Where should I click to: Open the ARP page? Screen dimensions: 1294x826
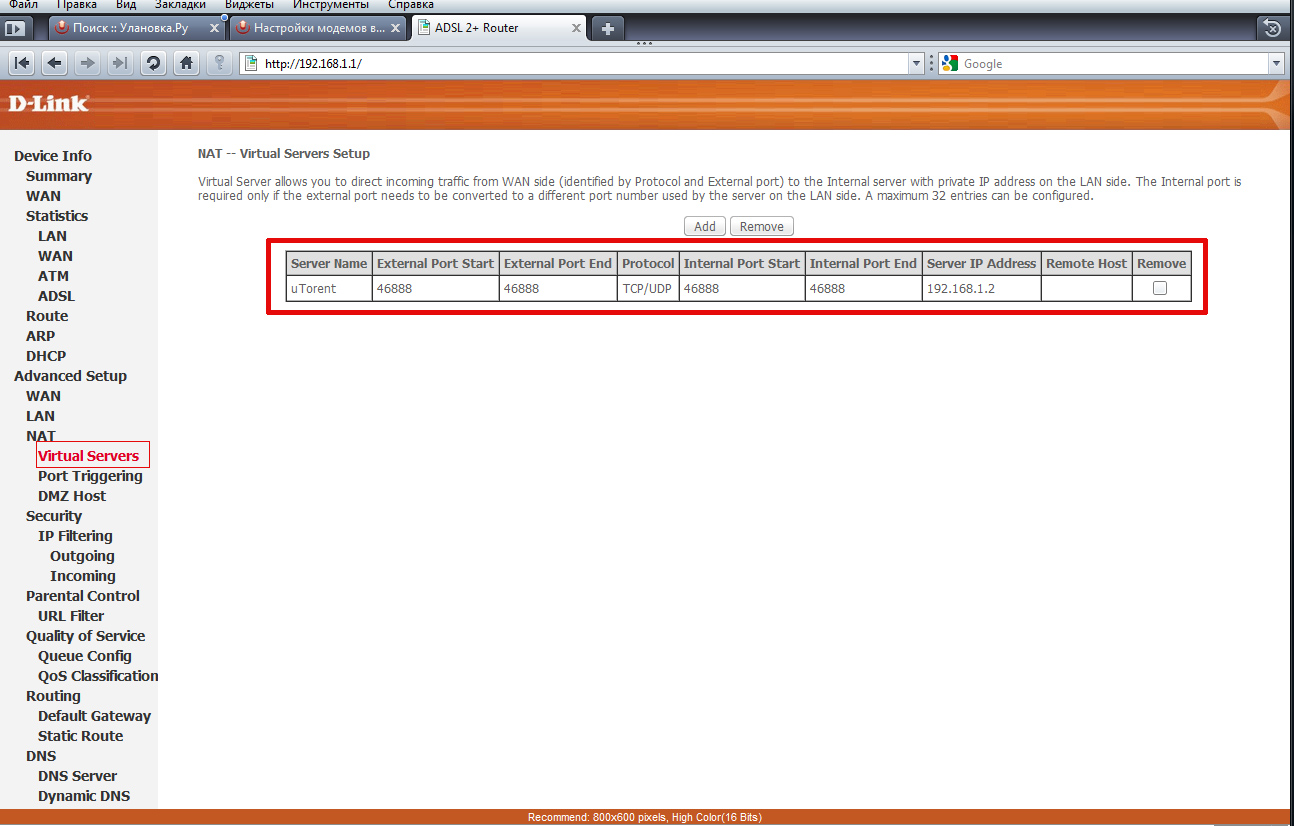(x=41, y=336)
